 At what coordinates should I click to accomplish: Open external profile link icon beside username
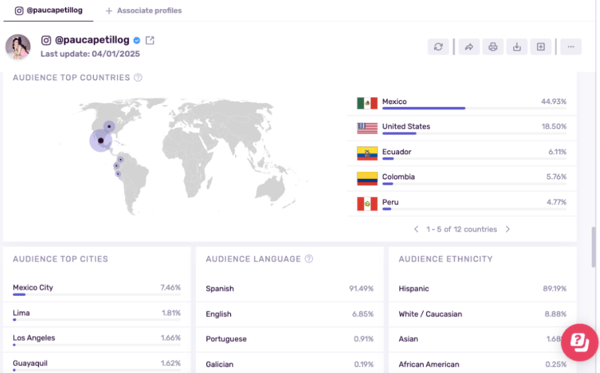click(x=150, y=40)
